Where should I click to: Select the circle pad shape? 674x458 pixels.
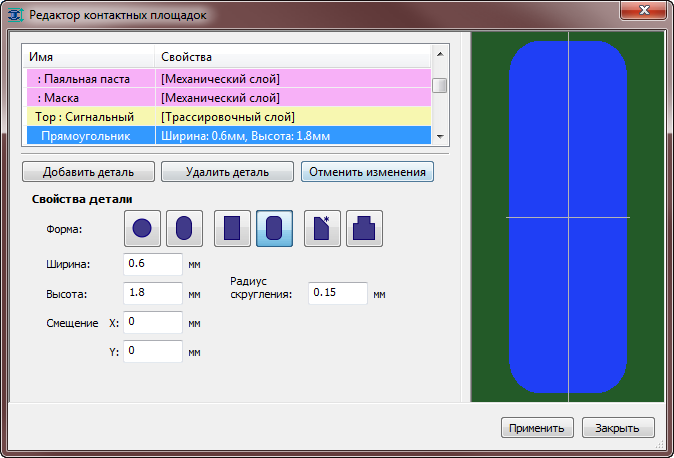pos(142,228)
